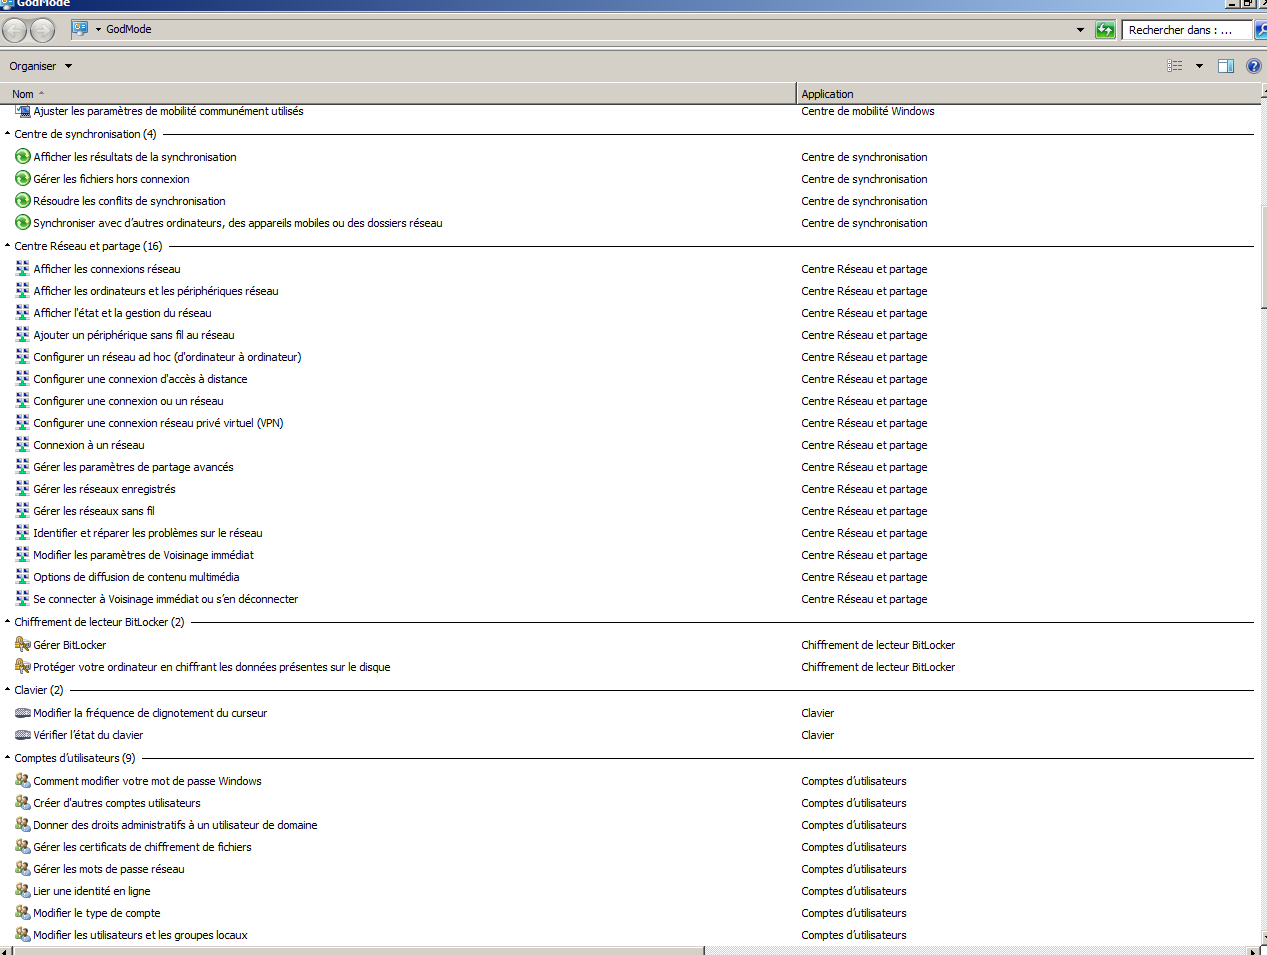The width and height of the screenshot is (1267, 955).
Task: Click the horizontal scrollbar left arrow
Action: 6,950
